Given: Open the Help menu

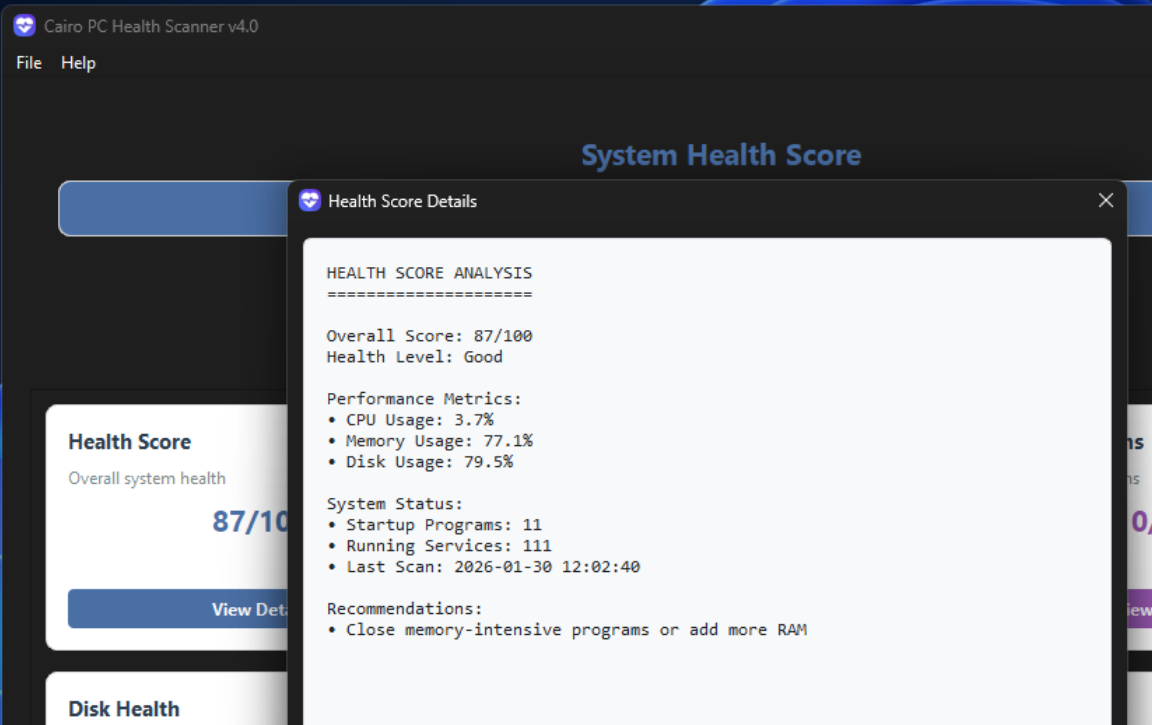Looking at the screenshot, I should pyautogui.click(x=78, y=62).
